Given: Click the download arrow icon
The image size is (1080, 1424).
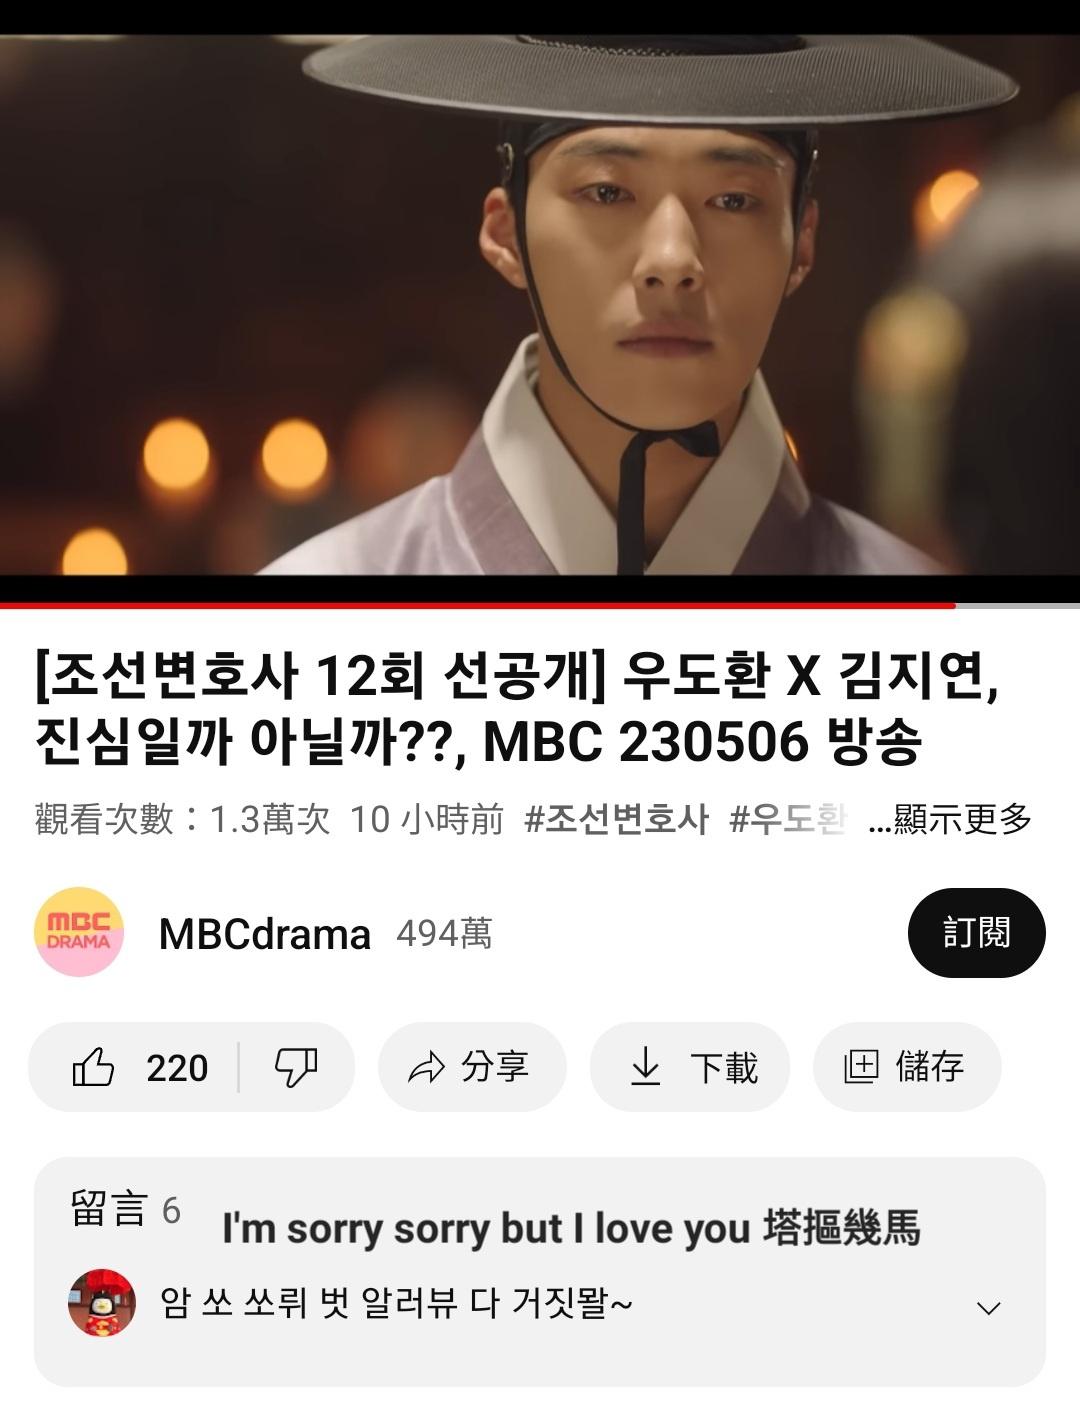Looking at the screenshot, I should (x=646, y=1066).
